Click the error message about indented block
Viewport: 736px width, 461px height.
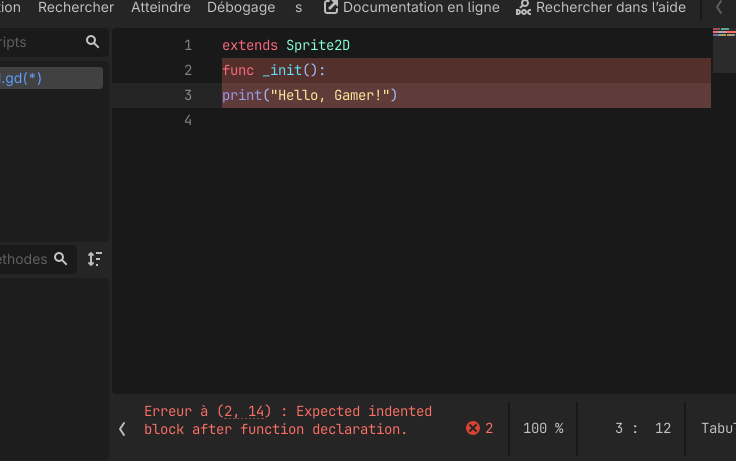pos(288,420)
